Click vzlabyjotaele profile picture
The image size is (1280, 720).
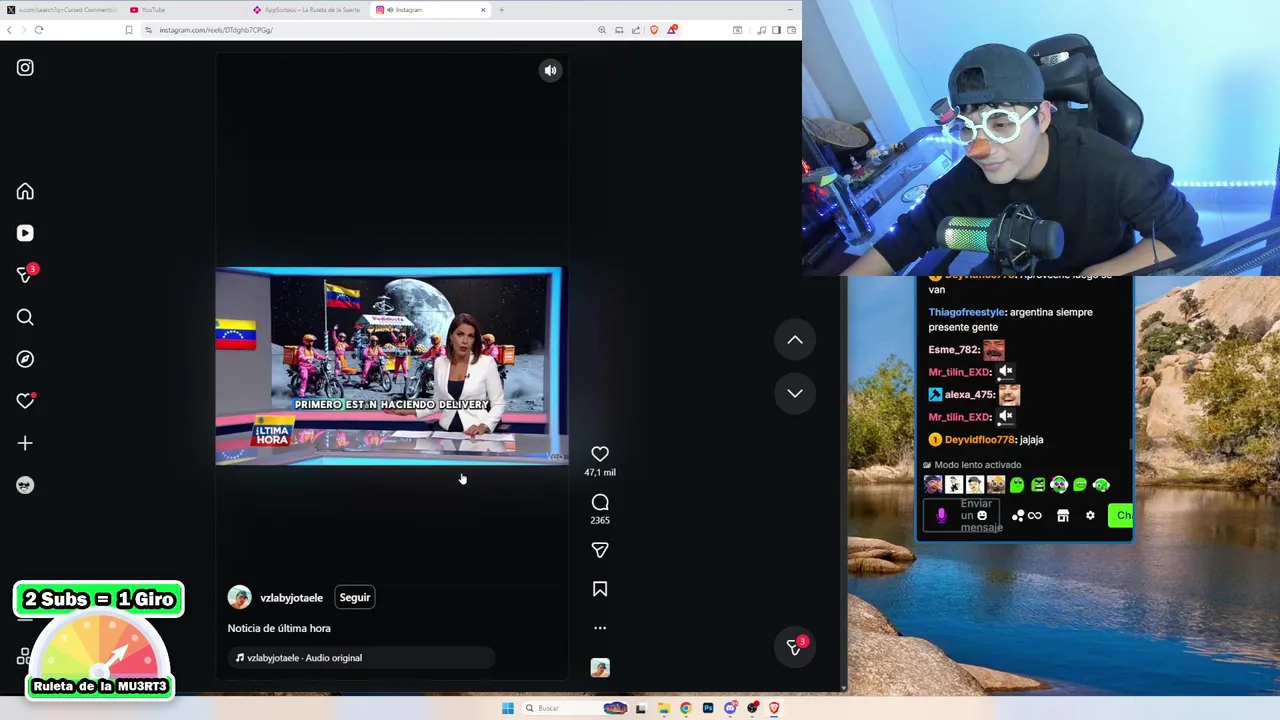(x=240, y=597)
